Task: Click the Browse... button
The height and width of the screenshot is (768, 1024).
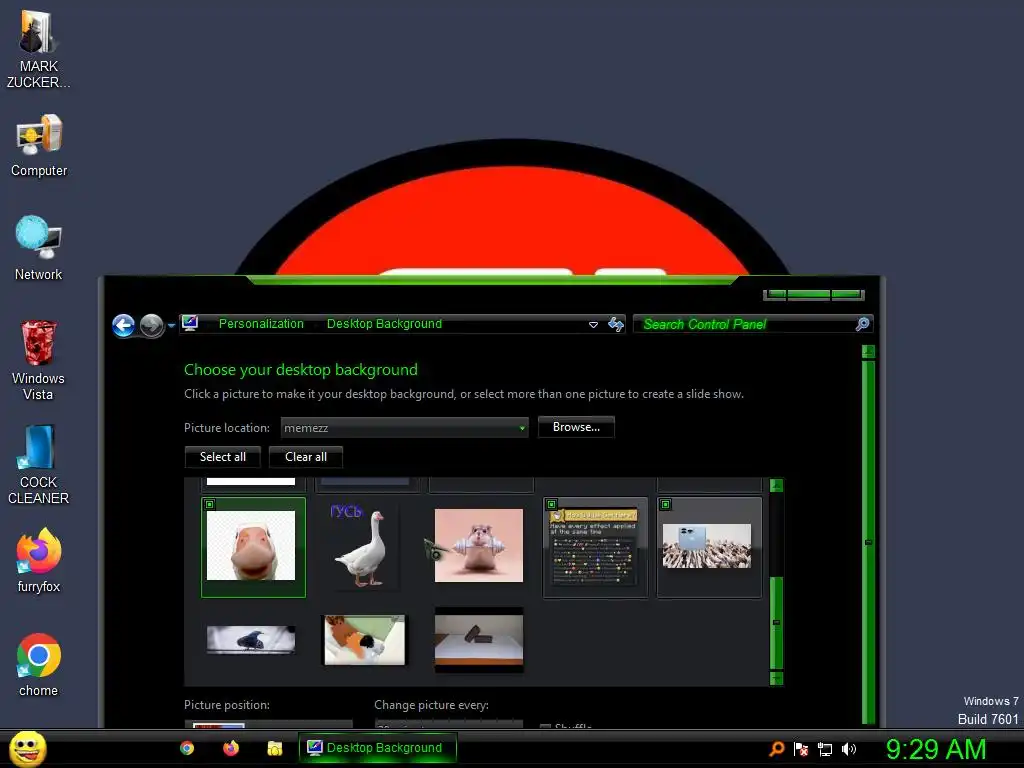Action: point(576,427)
